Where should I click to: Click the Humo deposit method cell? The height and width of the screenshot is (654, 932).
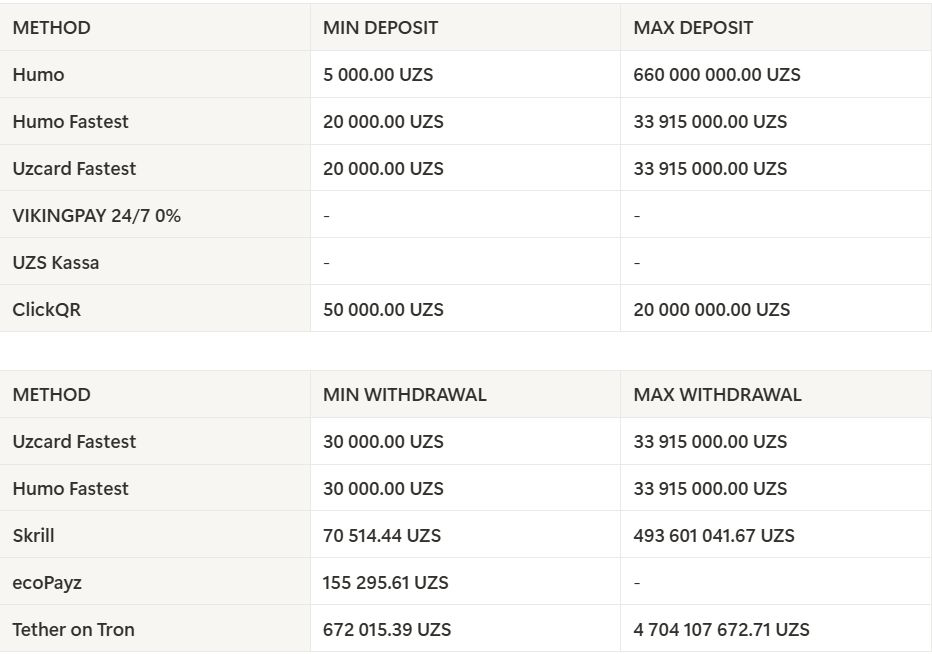[38, 75]
